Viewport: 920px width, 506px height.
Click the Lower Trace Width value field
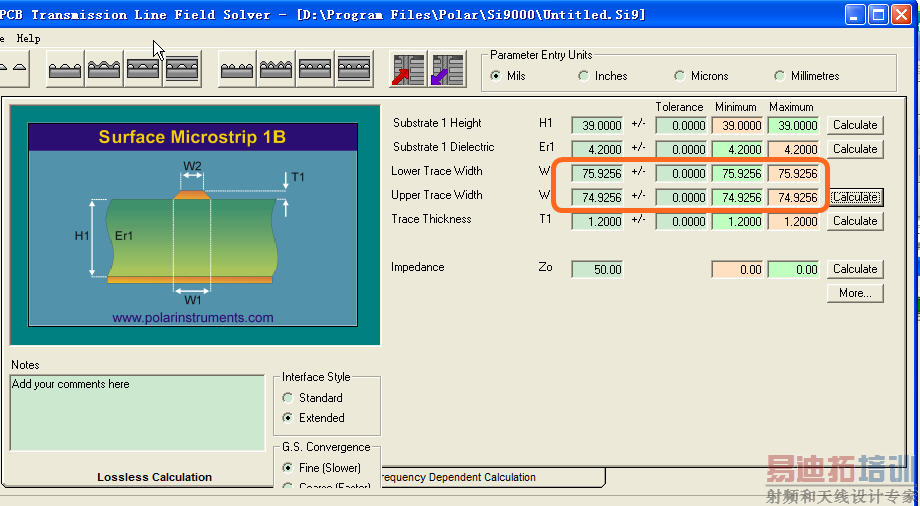597,174
